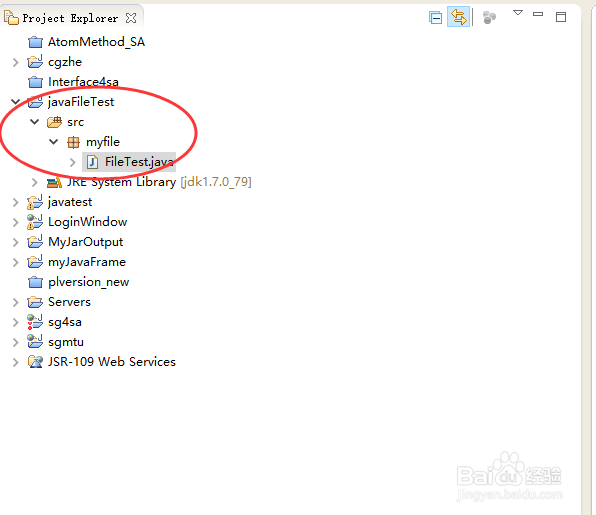Select the AtomMethod_SA project label

(x=96, y=42)
